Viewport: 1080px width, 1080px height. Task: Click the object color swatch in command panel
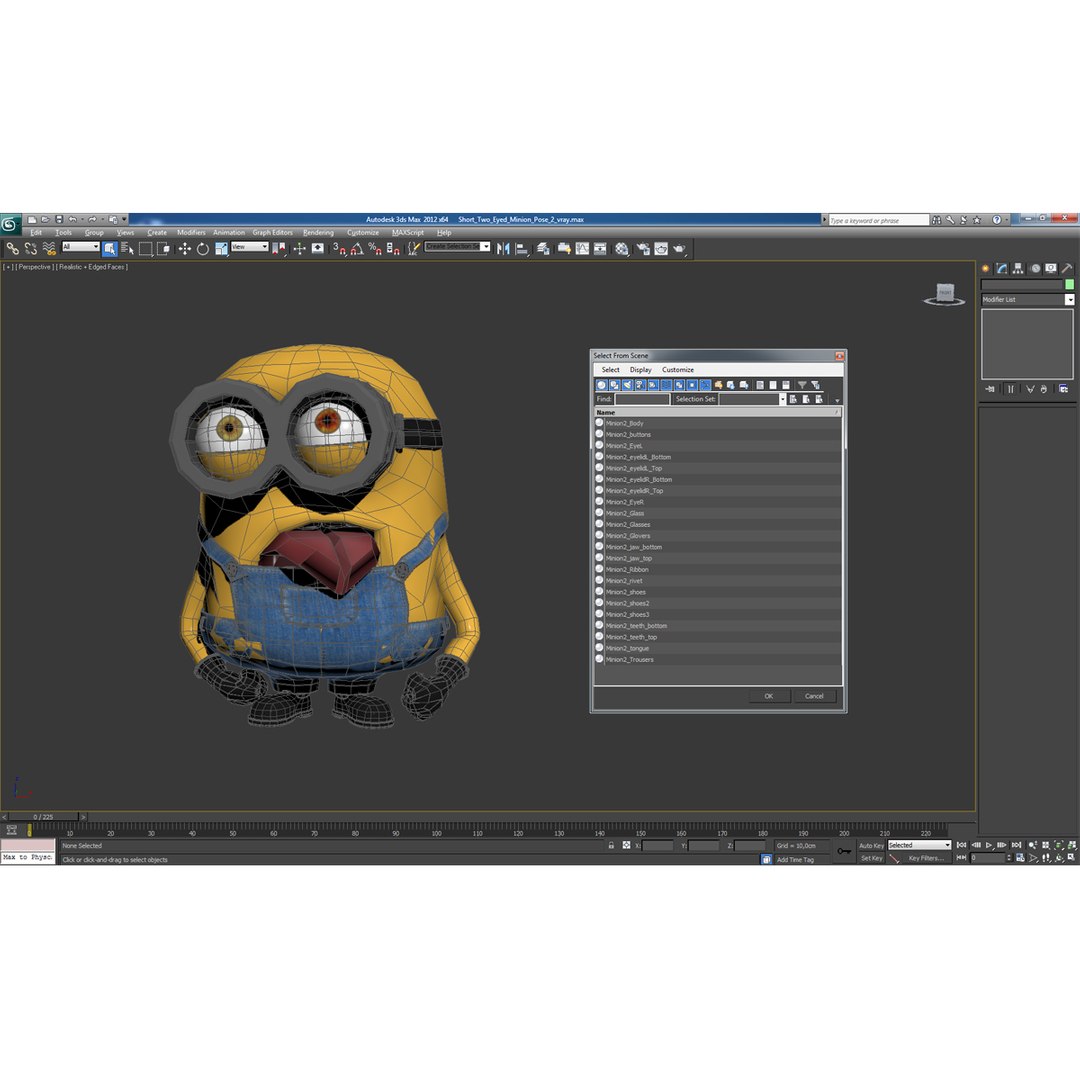(x=1070, y=284)
